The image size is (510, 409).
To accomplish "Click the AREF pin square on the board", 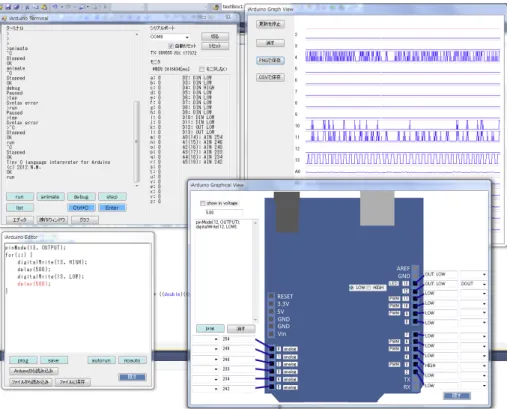I will point(415,268).
